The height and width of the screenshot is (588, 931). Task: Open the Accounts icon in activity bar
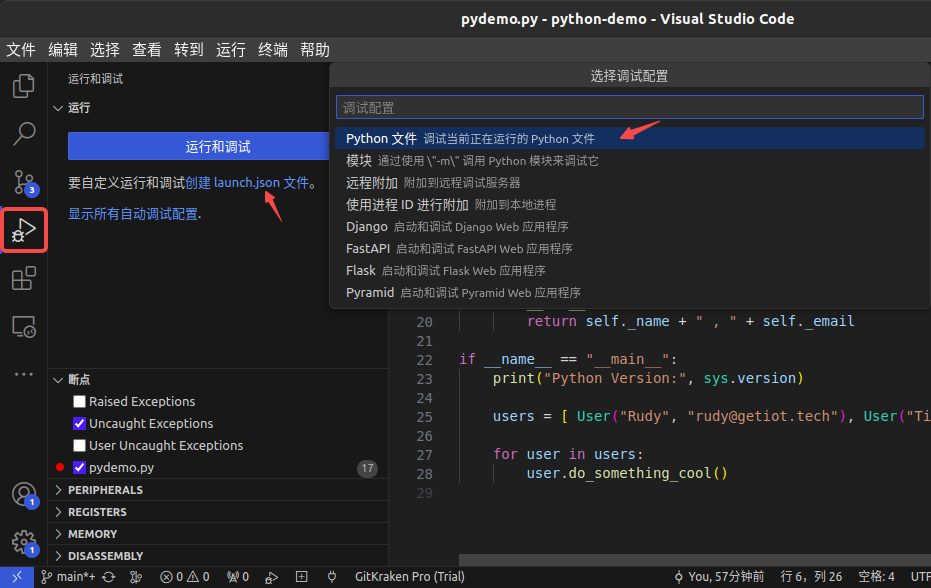23,494
